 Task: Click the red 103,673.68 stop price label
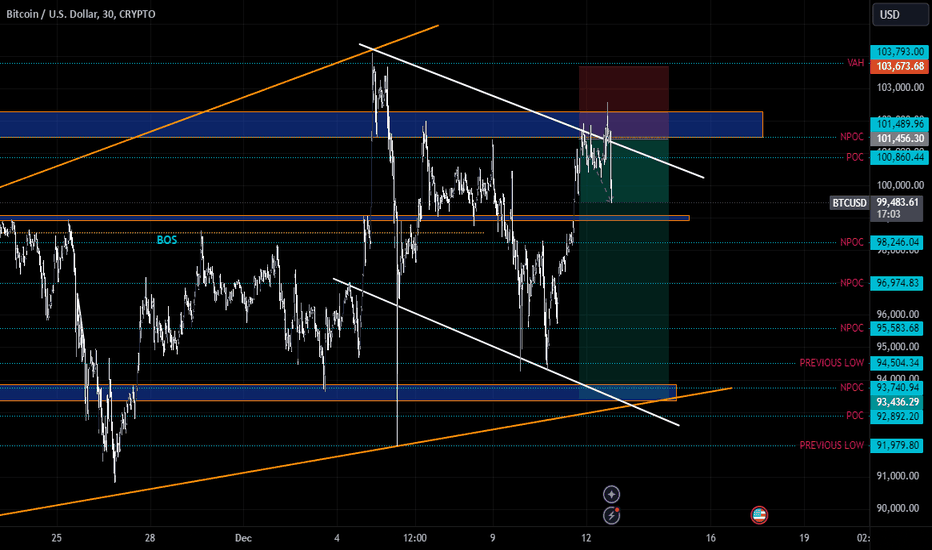click(897, 66)
